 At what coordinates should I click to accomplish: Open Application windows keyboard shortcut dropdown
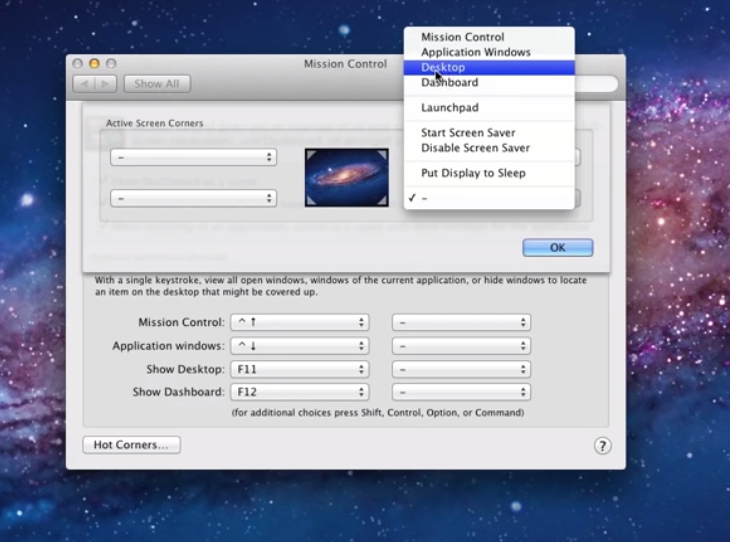tap(300, 346)
